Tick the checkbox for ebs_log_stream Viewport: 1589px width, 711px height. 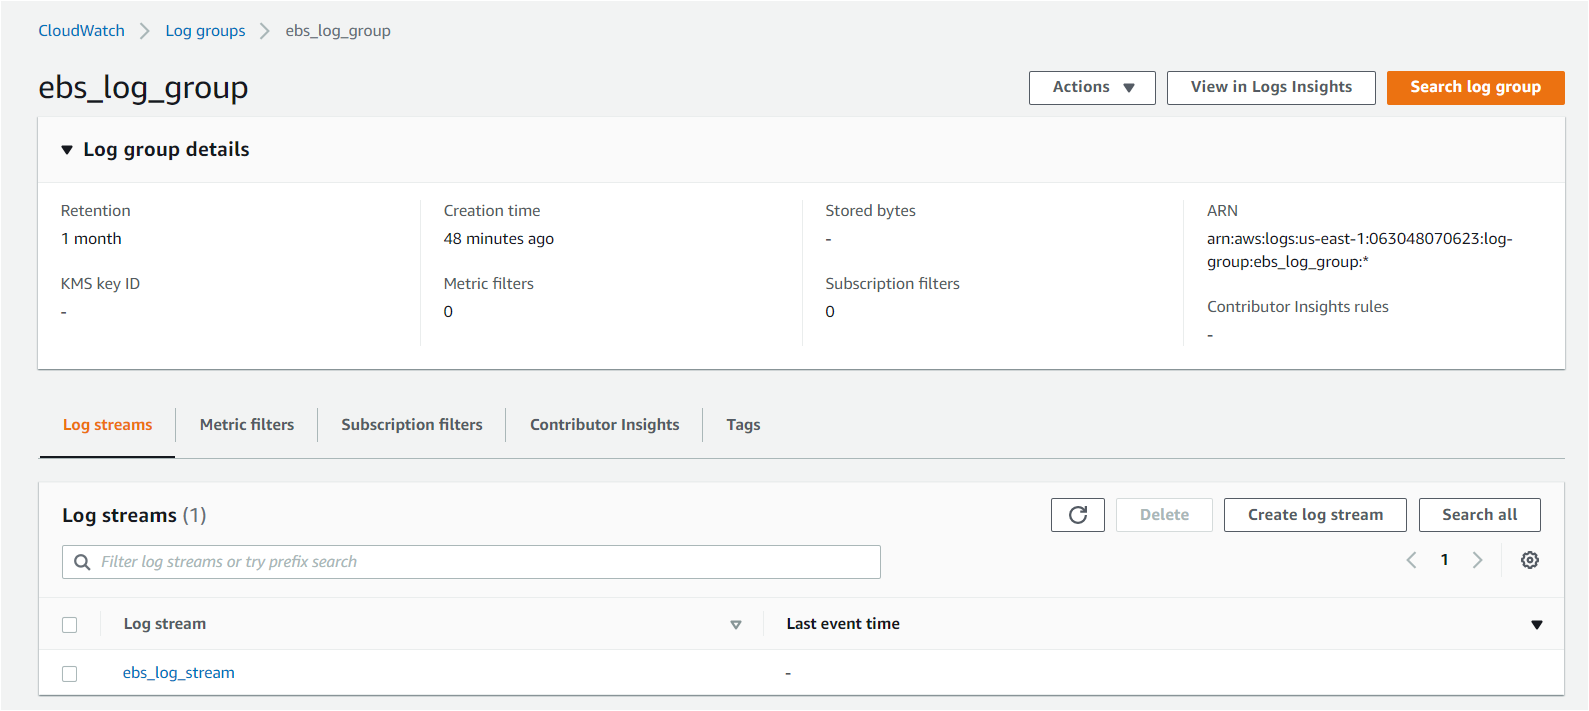(x=70, y=674)
